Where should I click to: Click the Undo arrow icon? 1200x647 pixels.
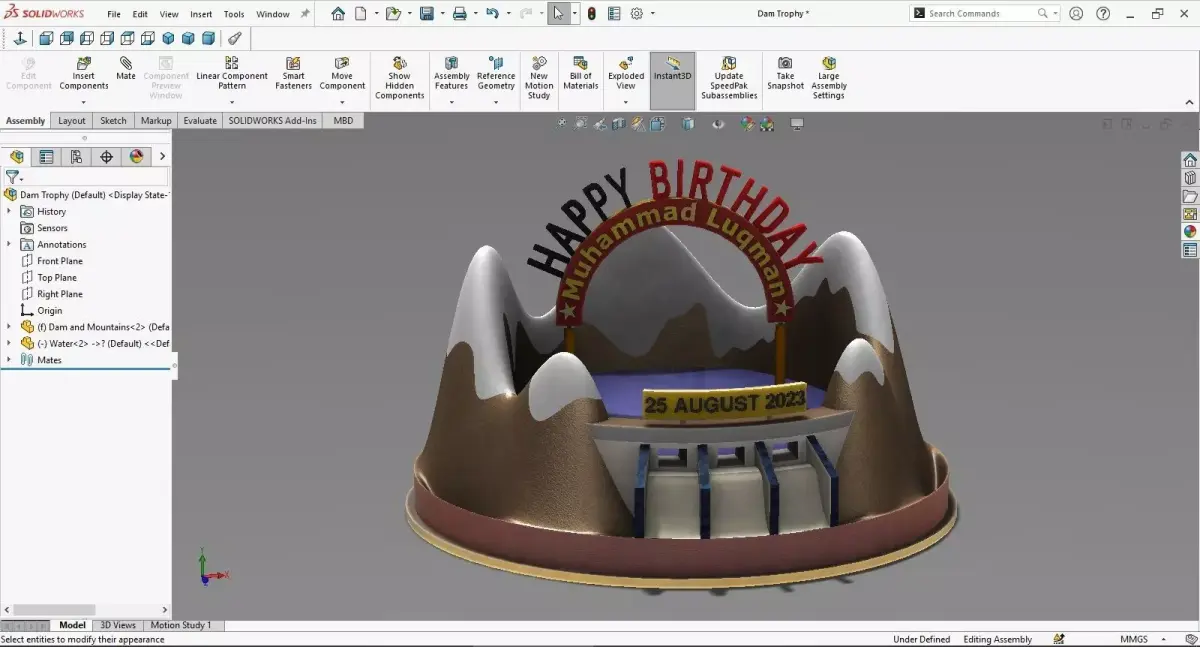click(492, 14)
